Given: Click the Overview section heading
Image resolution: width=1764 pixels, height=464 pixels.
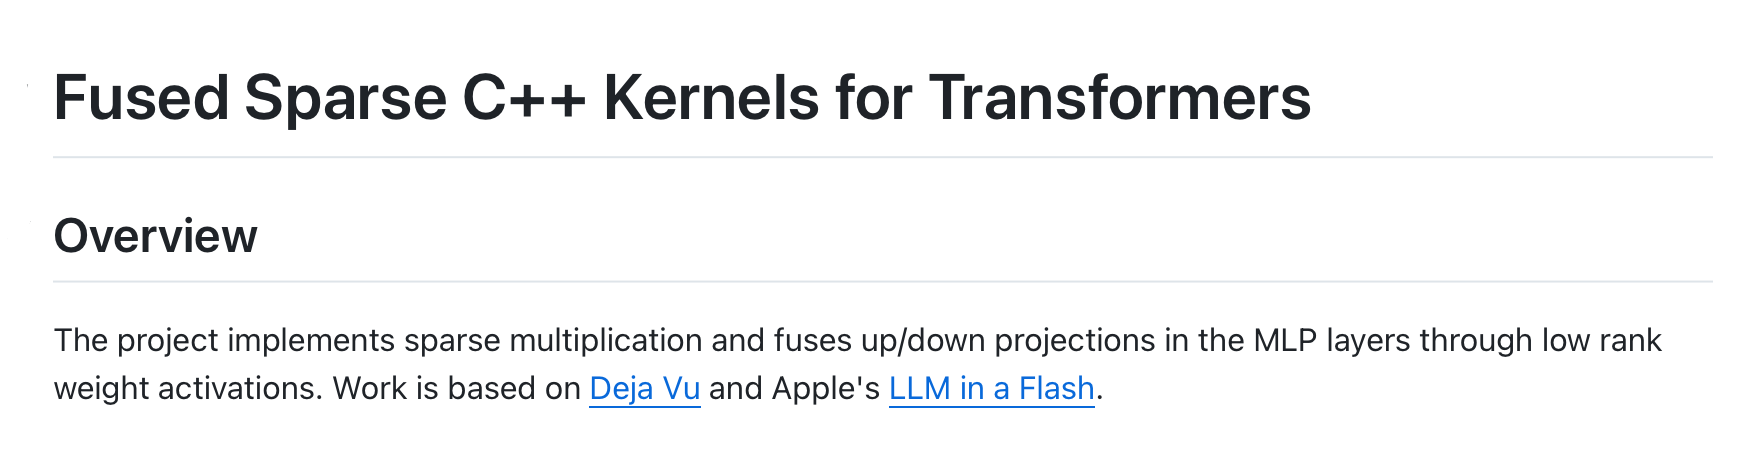Looking at the screenshot, I should point(156,236).
